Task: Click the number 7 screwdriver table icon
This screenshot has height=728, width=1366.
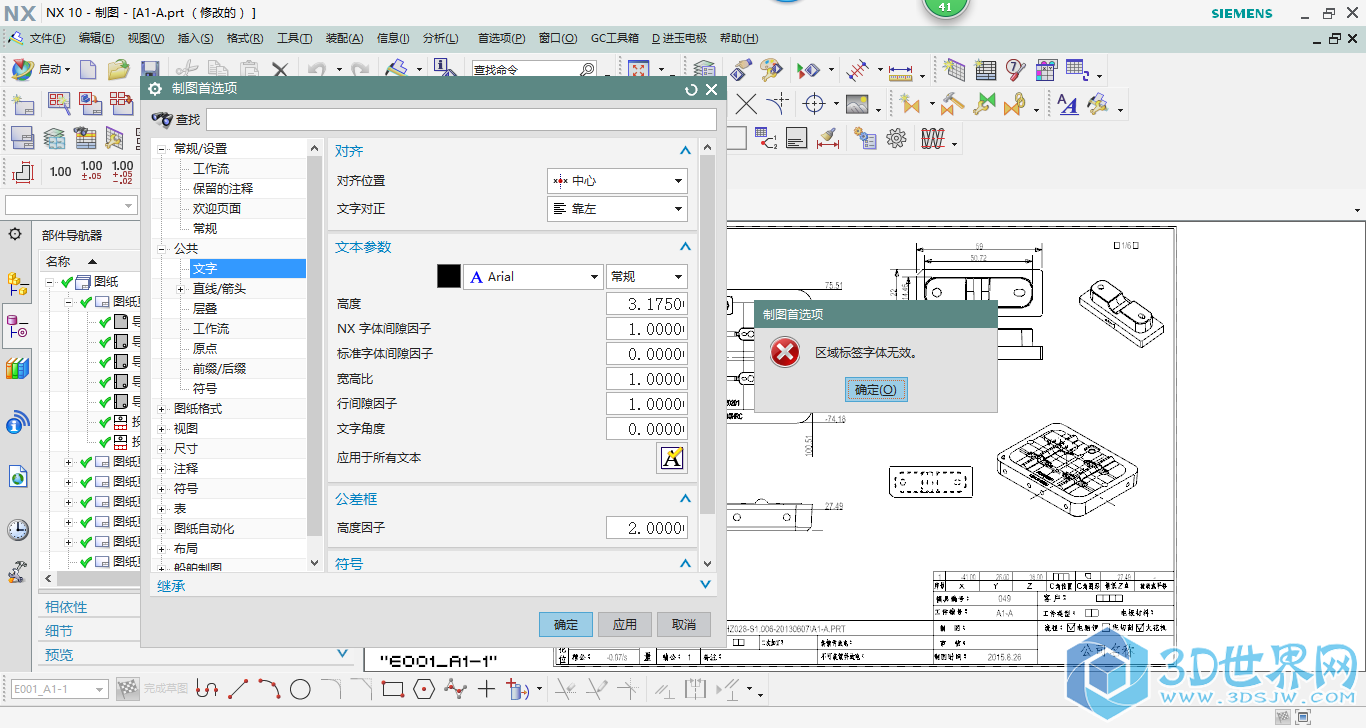Action: click(1016, 70)
